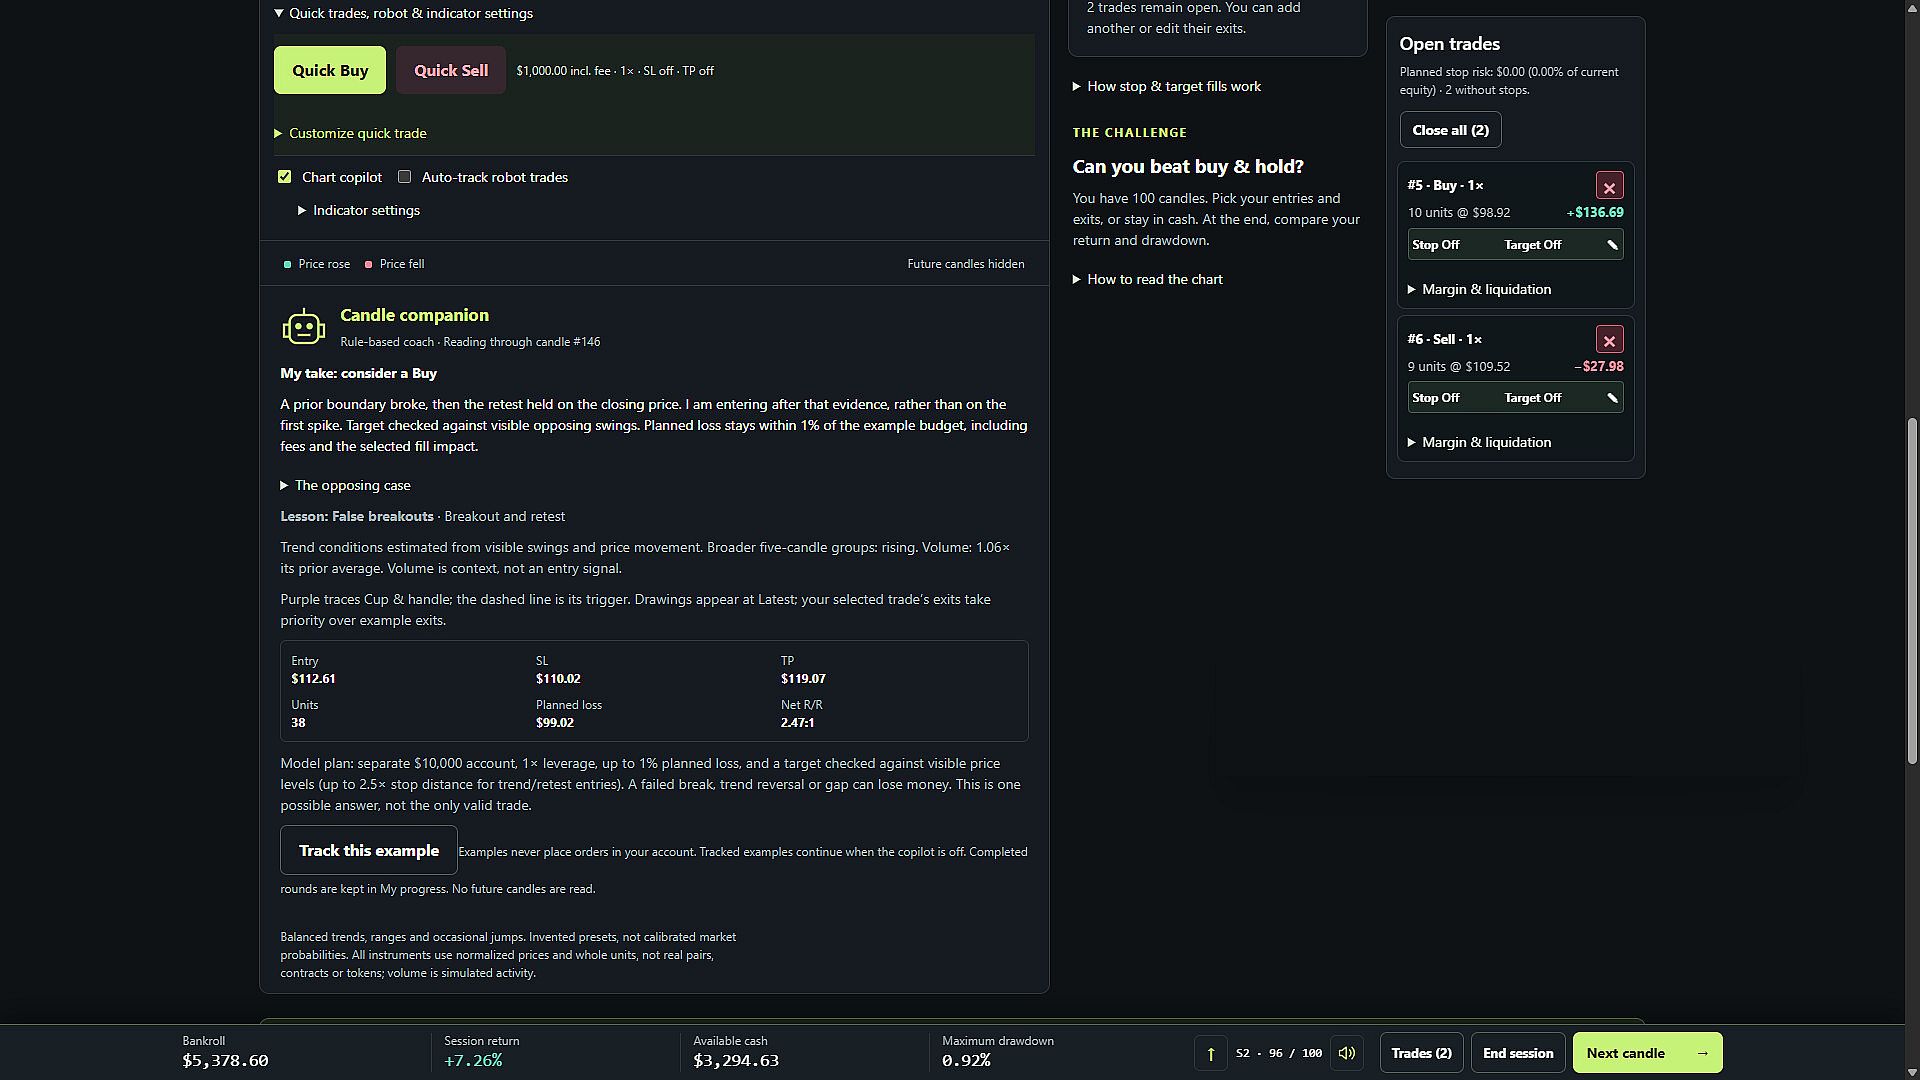Viewport: 1920px width, 1080px height.
Task: Click Quick Buy
Action: [330, 70]
